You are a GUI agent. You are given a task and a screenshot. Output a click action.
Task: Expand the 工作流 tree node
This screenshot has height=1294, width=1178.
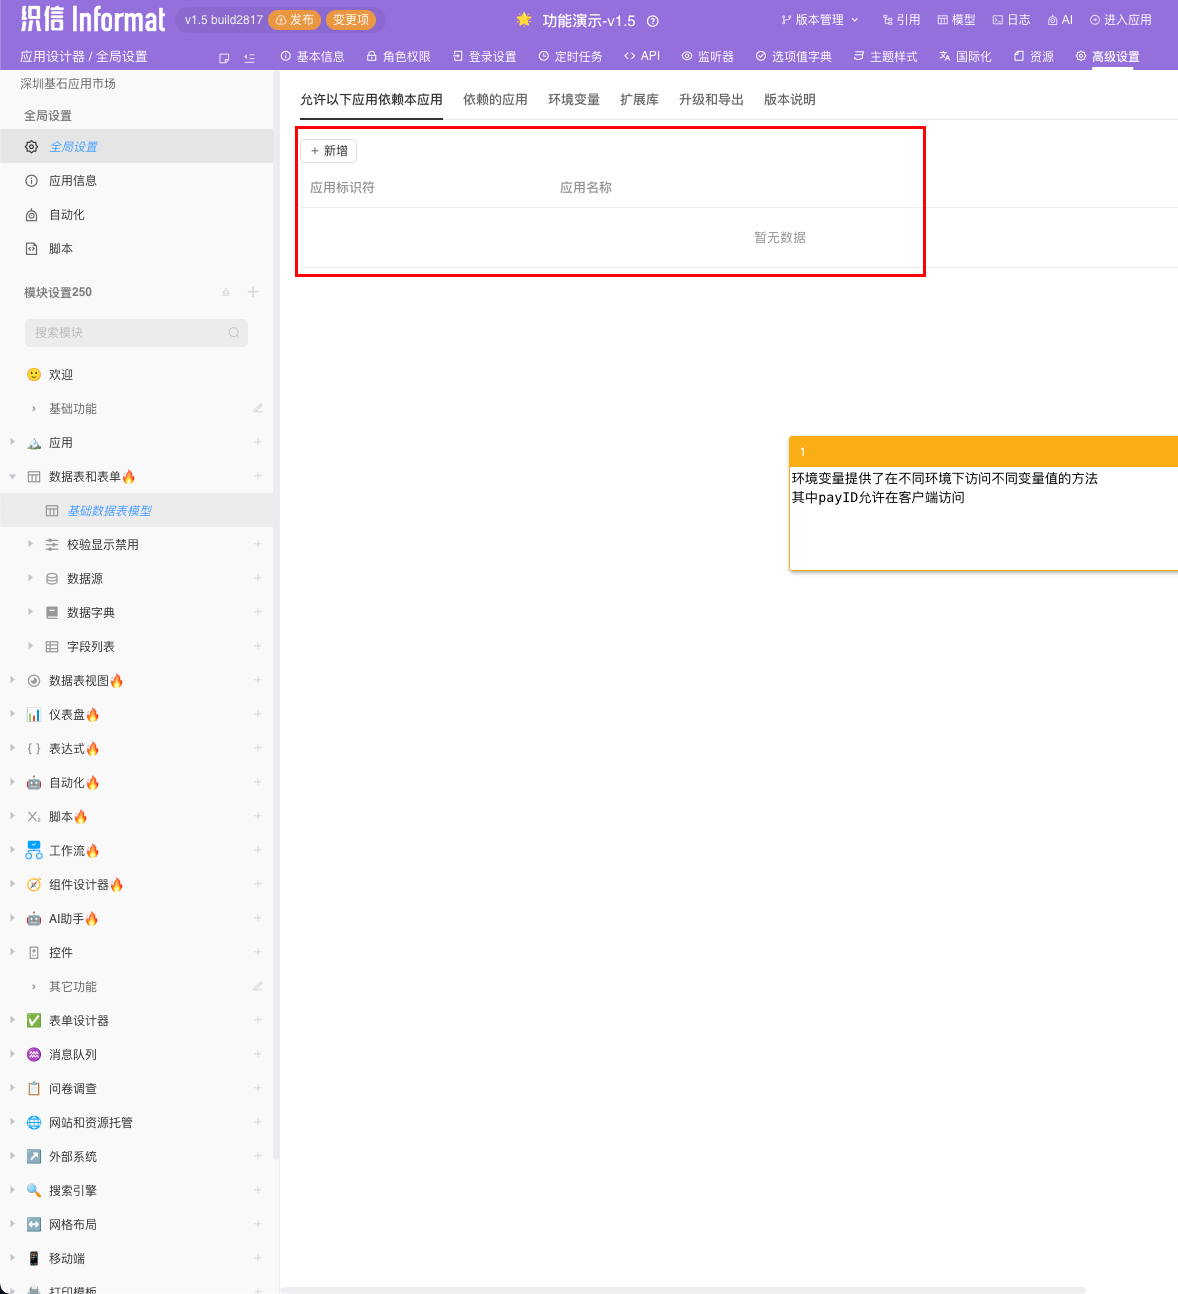point(12,850)
